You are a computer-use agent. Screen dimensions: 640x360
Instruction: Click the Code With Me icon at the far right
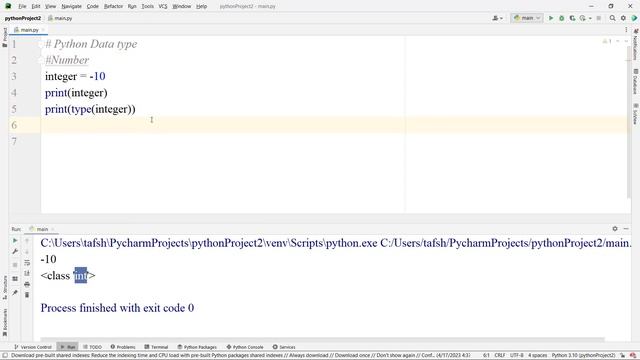634,18
